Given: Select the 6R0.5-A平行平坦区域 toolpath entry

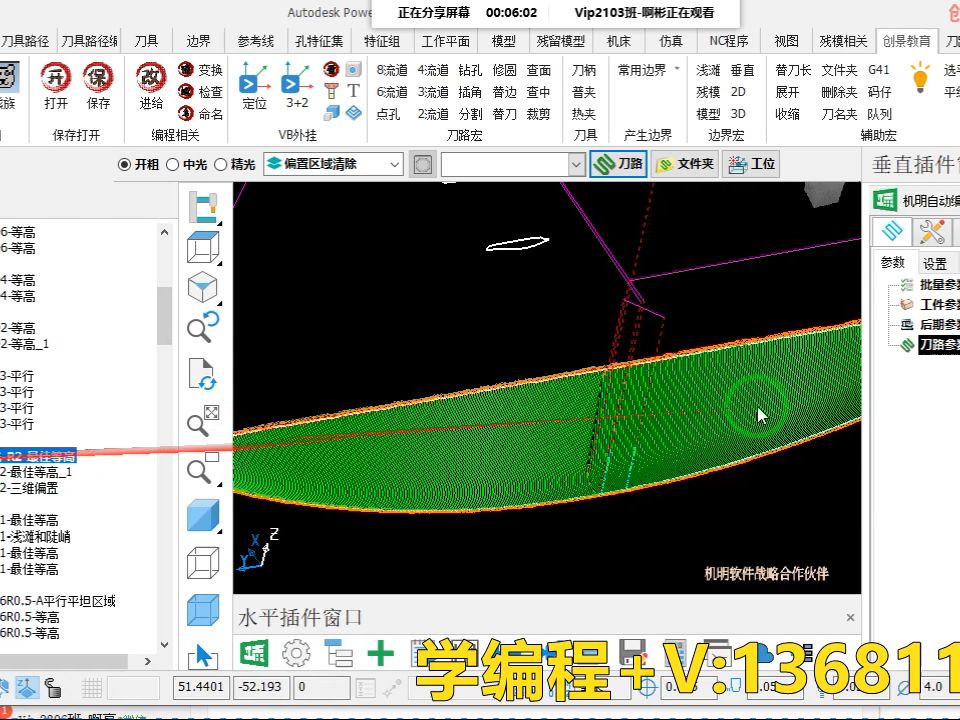Looking at the screenshot, I should pyautogui.click(x=58, y=601).
